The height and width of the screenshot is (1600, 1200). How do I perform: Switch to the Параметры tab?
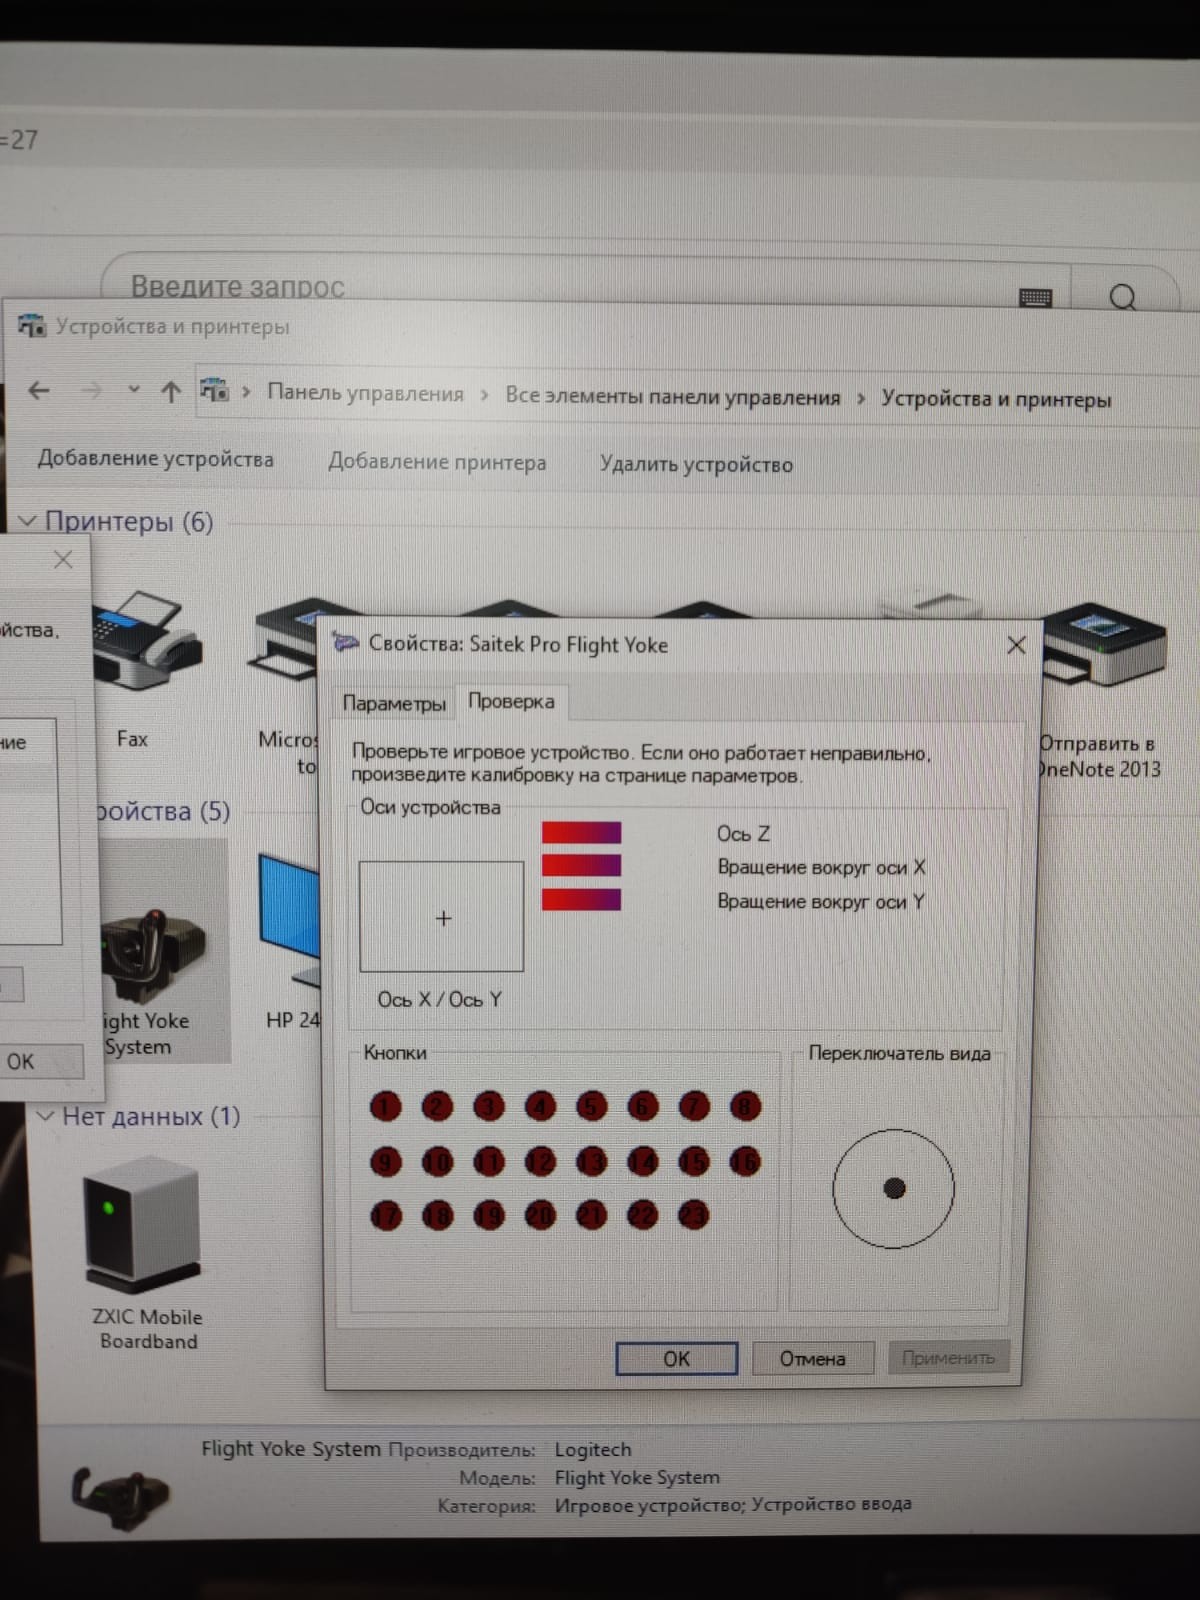tap(394, 703)
